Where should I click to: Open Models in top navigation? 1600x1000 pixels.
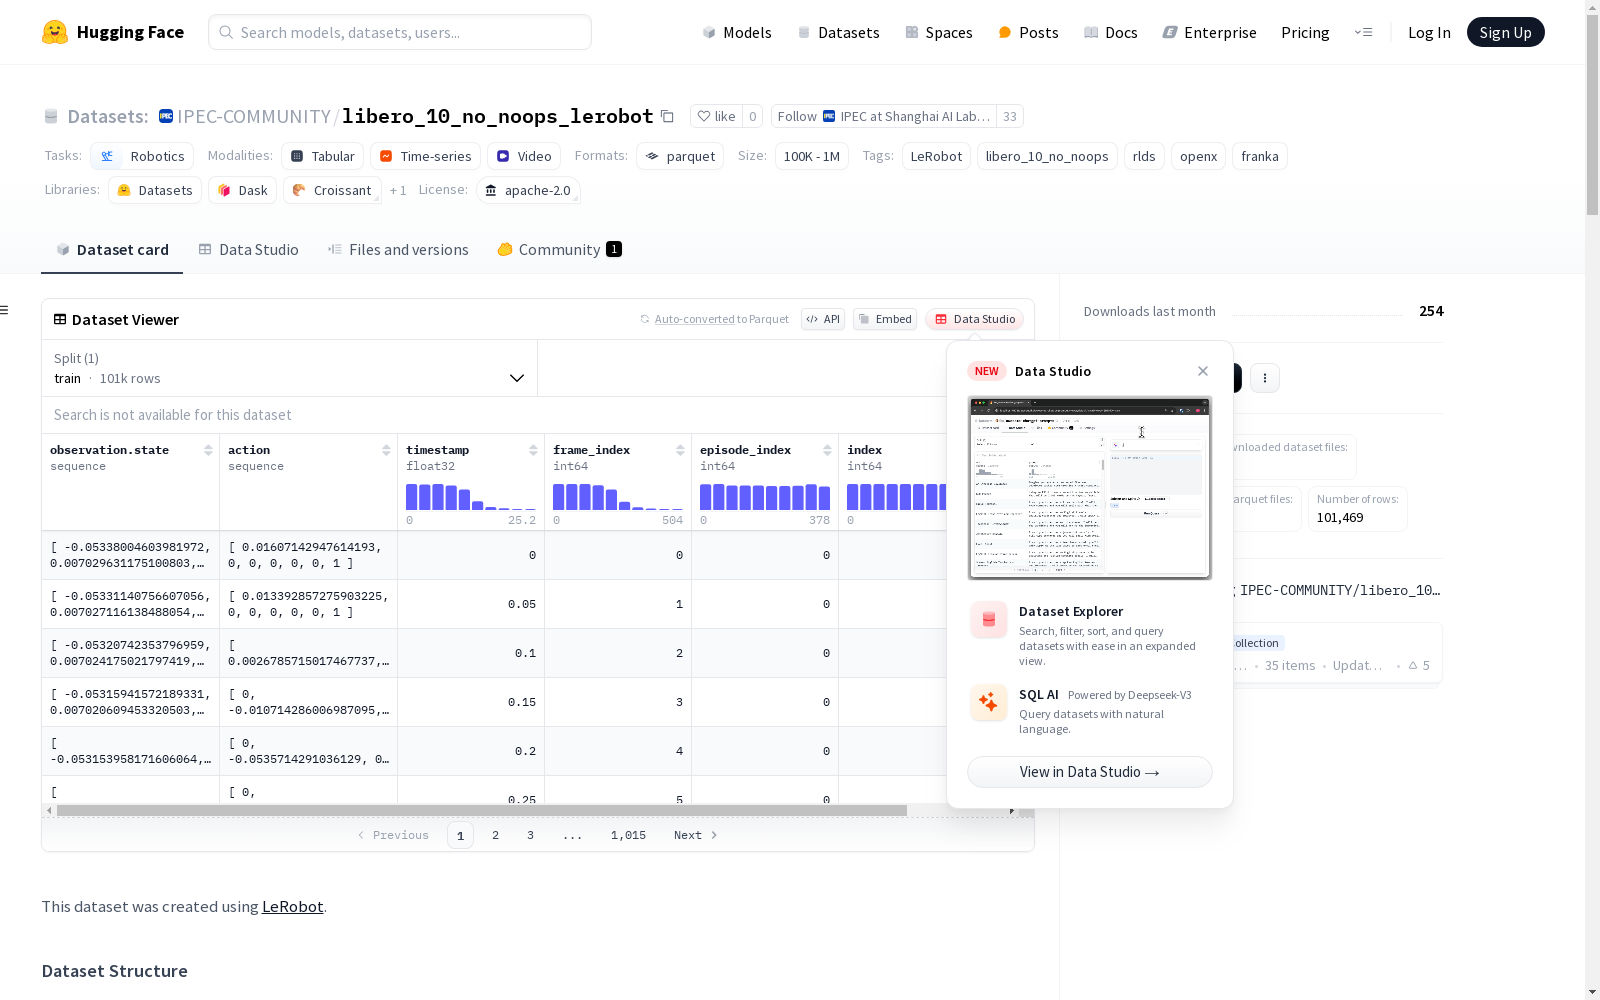737,32
